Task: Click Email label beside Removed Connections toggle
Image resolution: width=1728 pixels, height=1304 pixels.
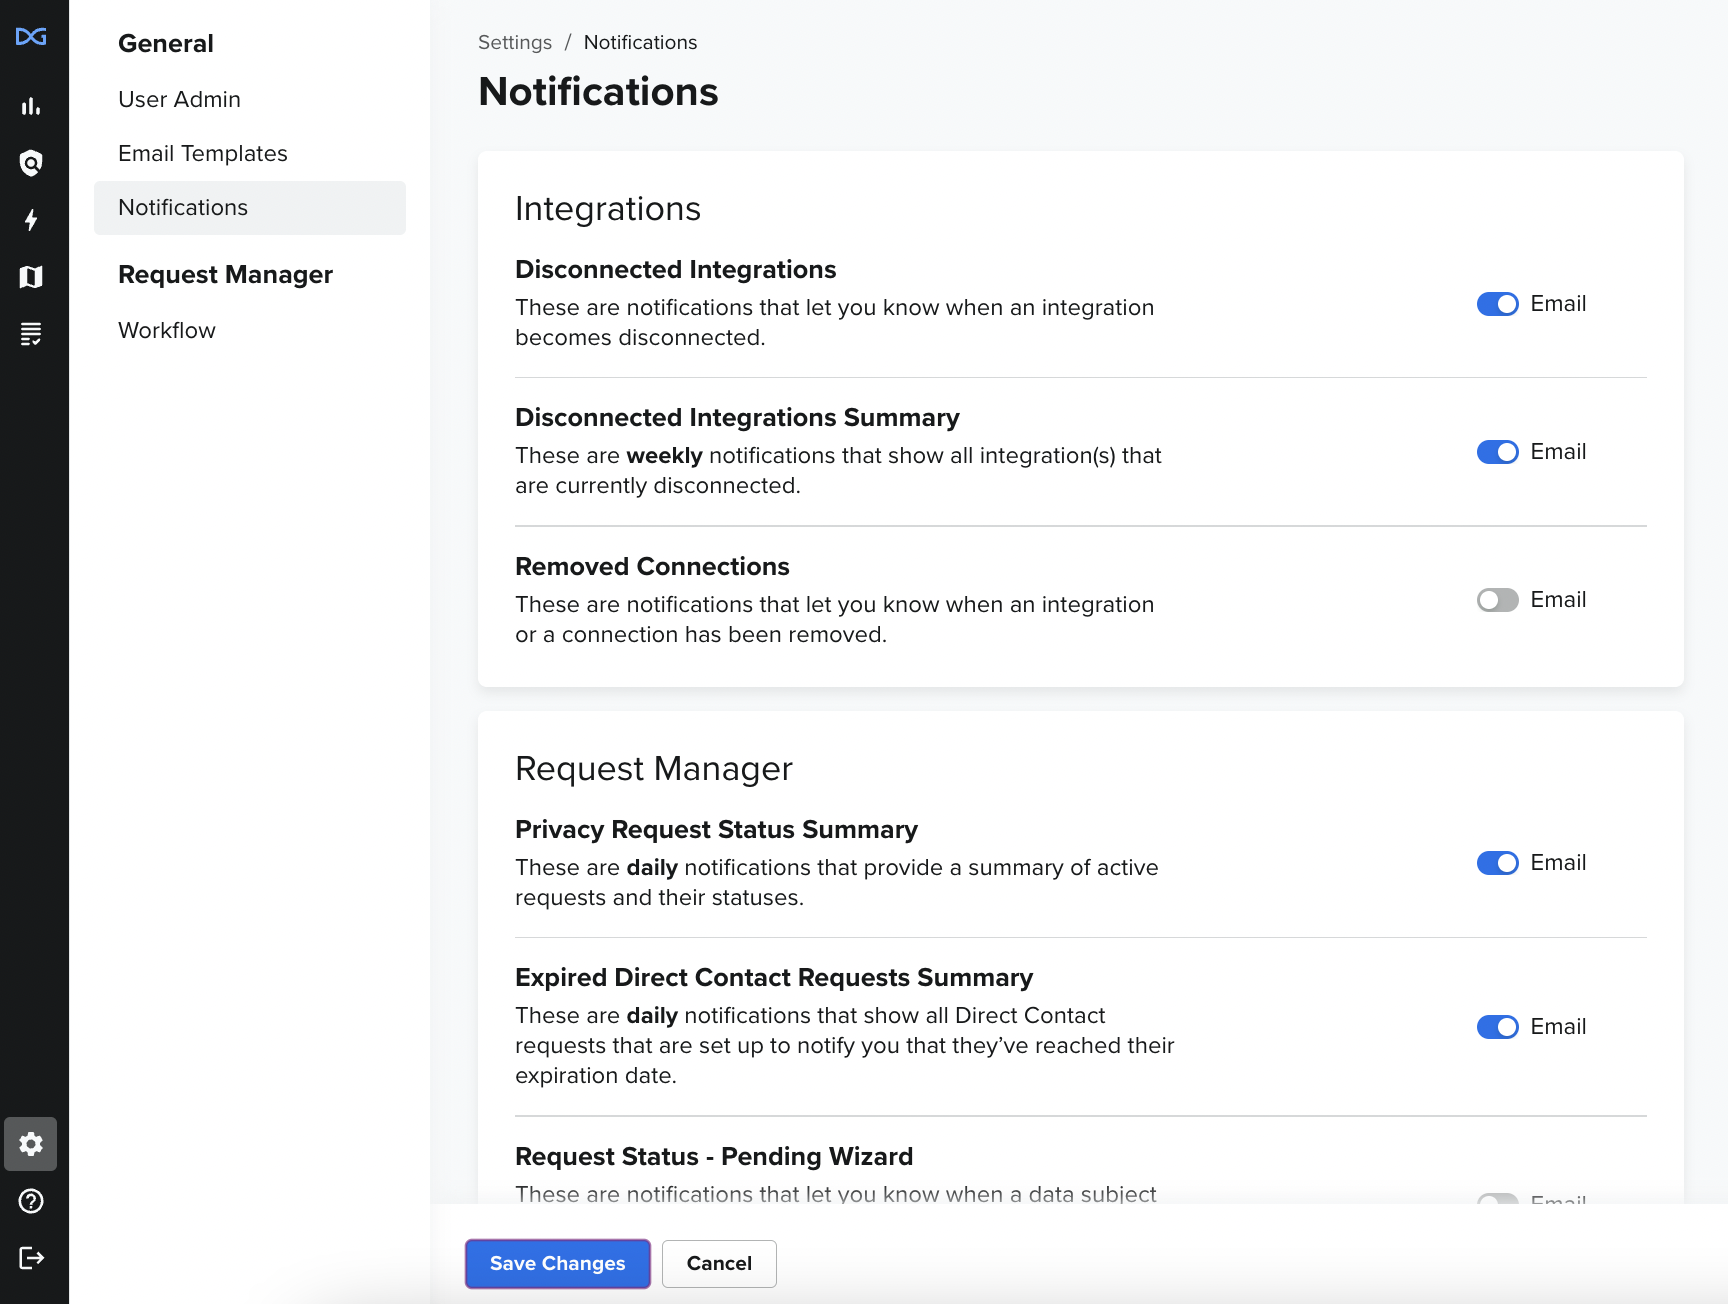Action: click(1558, 600)
